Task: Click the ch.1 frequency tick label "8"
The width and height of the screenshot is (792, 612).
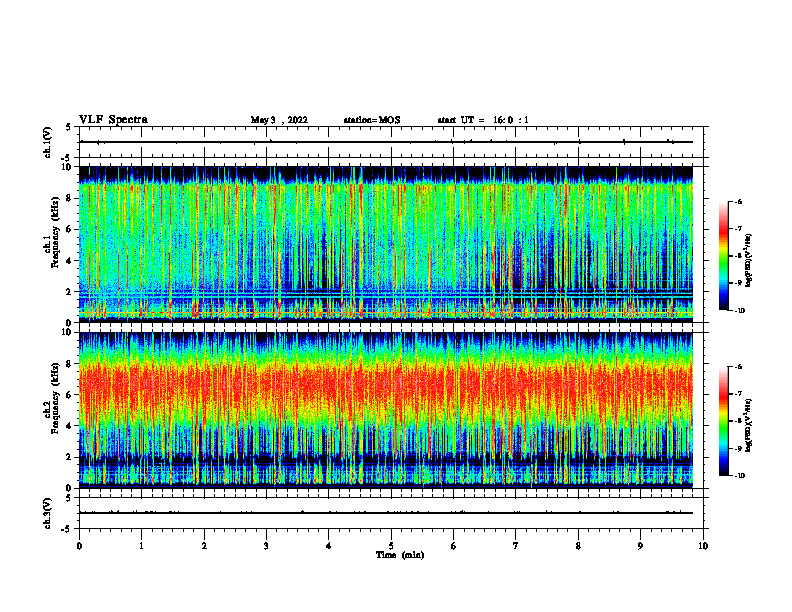Action: [69, 198]
